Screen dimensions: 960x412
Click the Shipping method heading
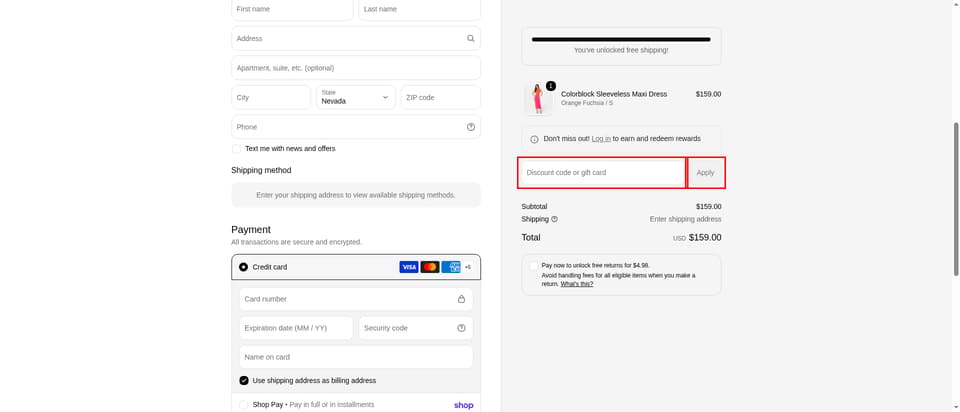click(261, 170)
